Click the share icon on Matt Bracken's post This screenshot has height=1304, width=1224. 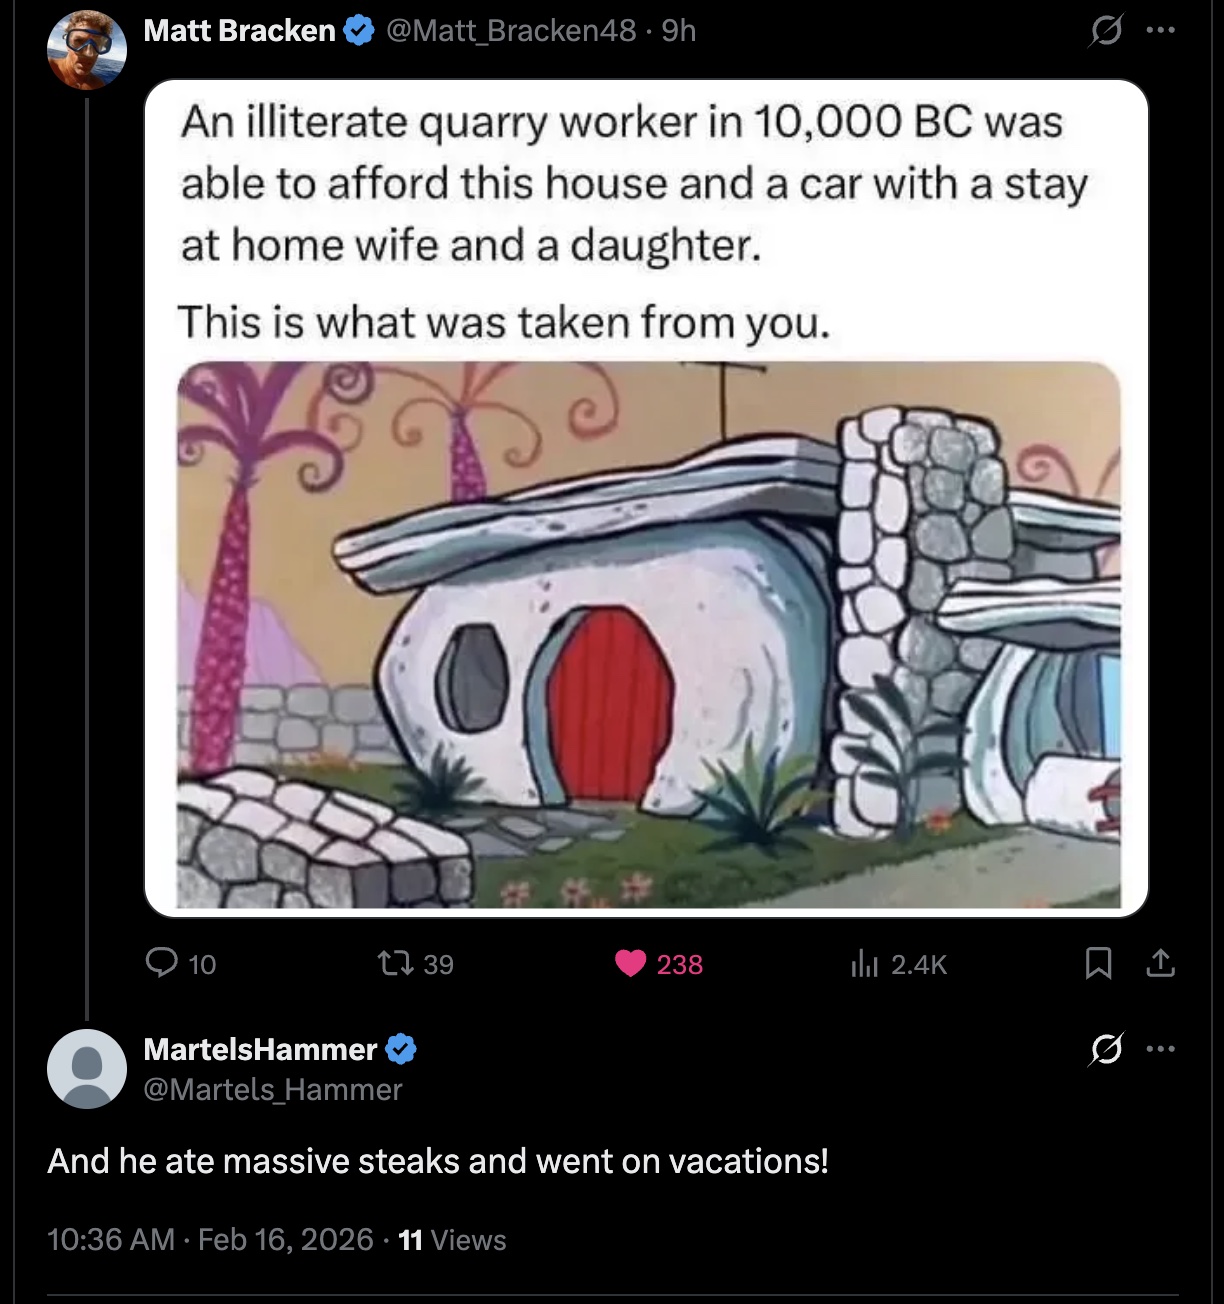pos(1160,963)
